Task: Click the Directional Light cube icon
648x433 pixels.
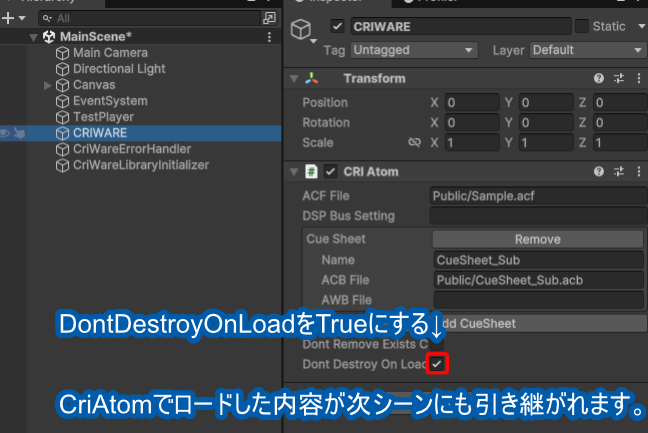Action: pyautogui.click(x=62, y=69)
